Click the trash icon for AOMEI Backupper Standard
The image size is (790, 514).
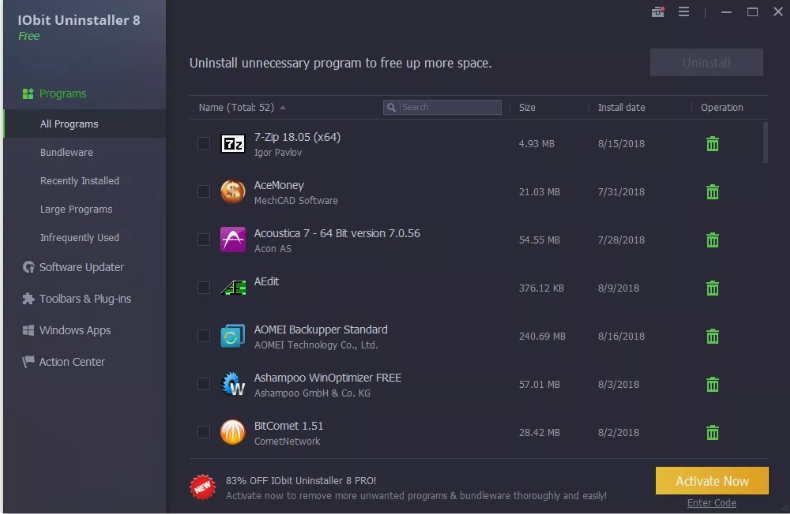click(x=712, y=336)
